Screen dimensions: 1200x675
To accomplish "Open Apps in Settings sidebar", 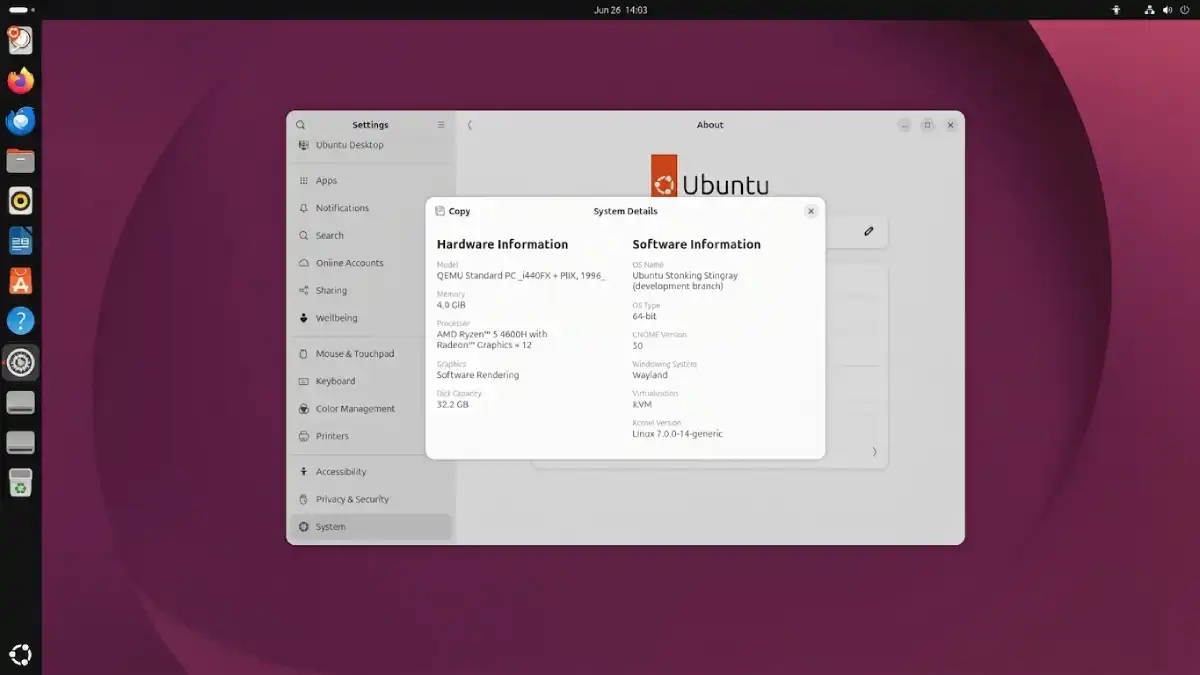I will click(x=370, y=181).
